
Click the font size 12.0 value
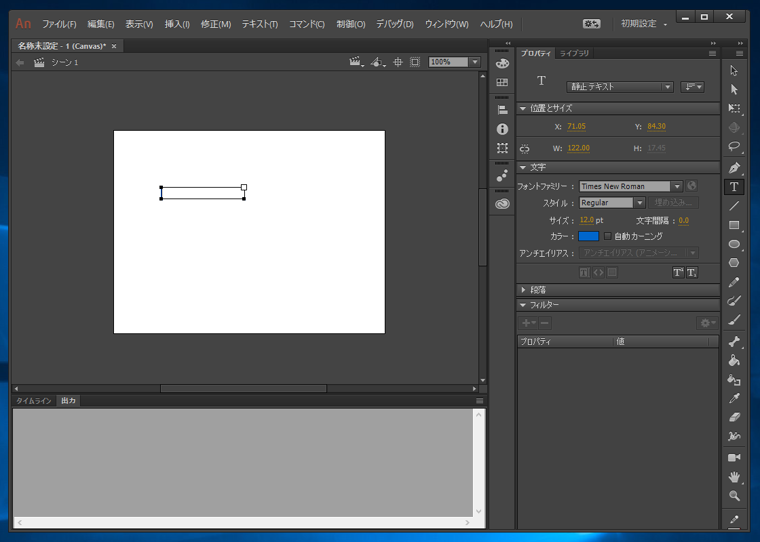(586, 220)
